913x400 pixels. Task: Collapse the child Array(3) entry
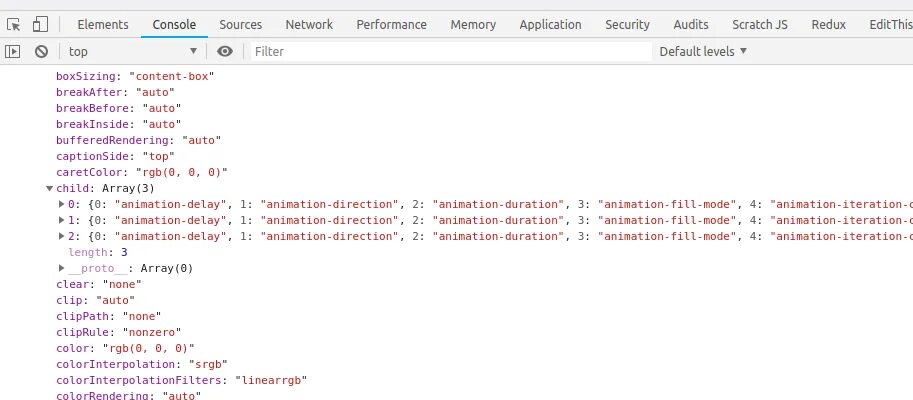[50, 188]
